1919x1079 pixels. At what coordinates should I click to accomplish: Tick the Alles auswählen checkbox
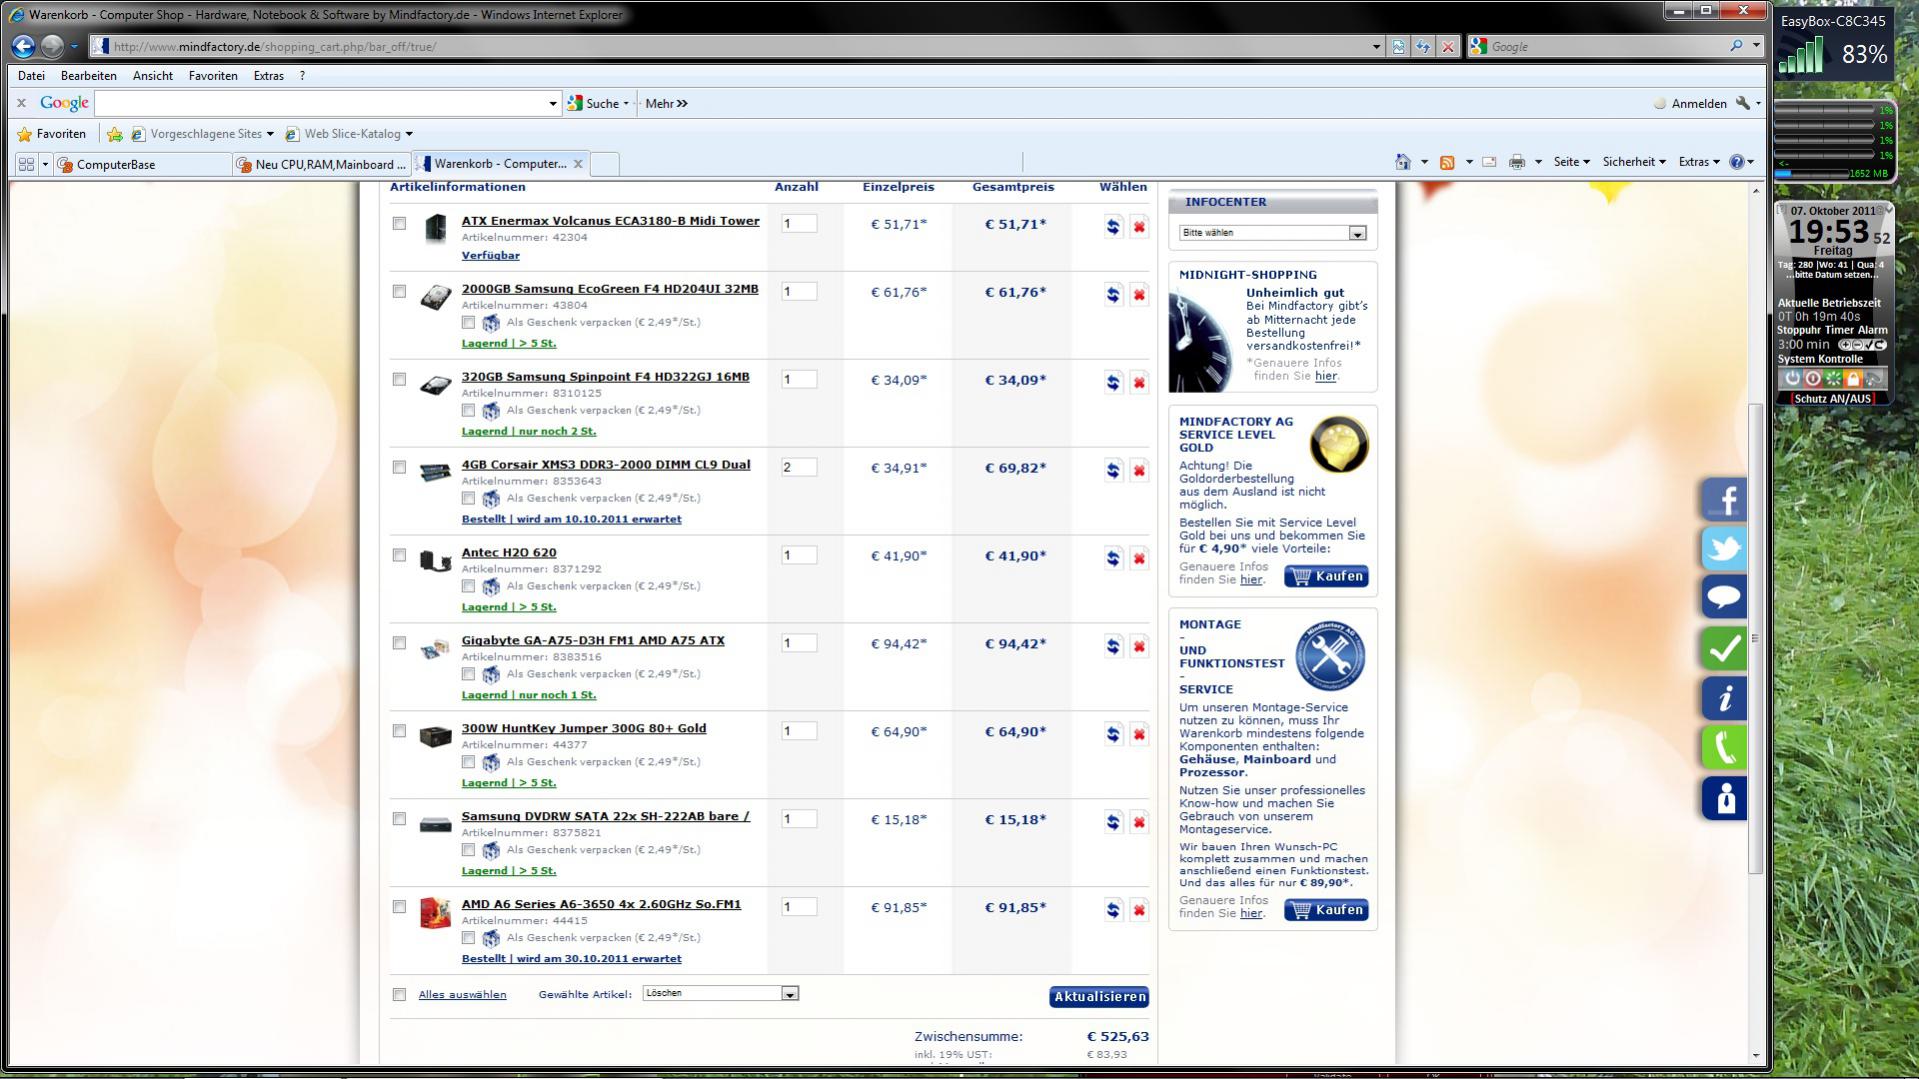pyautogui.click(x=399, y=995)
